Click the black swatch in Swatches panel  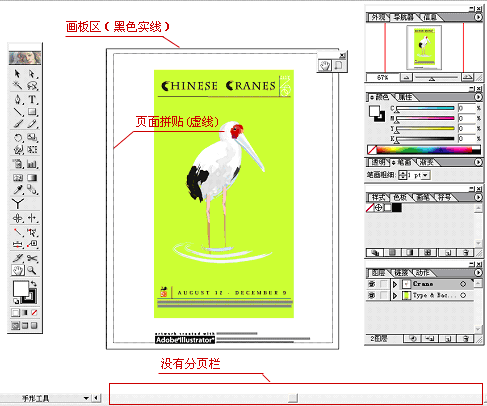(x=397, y=208)
